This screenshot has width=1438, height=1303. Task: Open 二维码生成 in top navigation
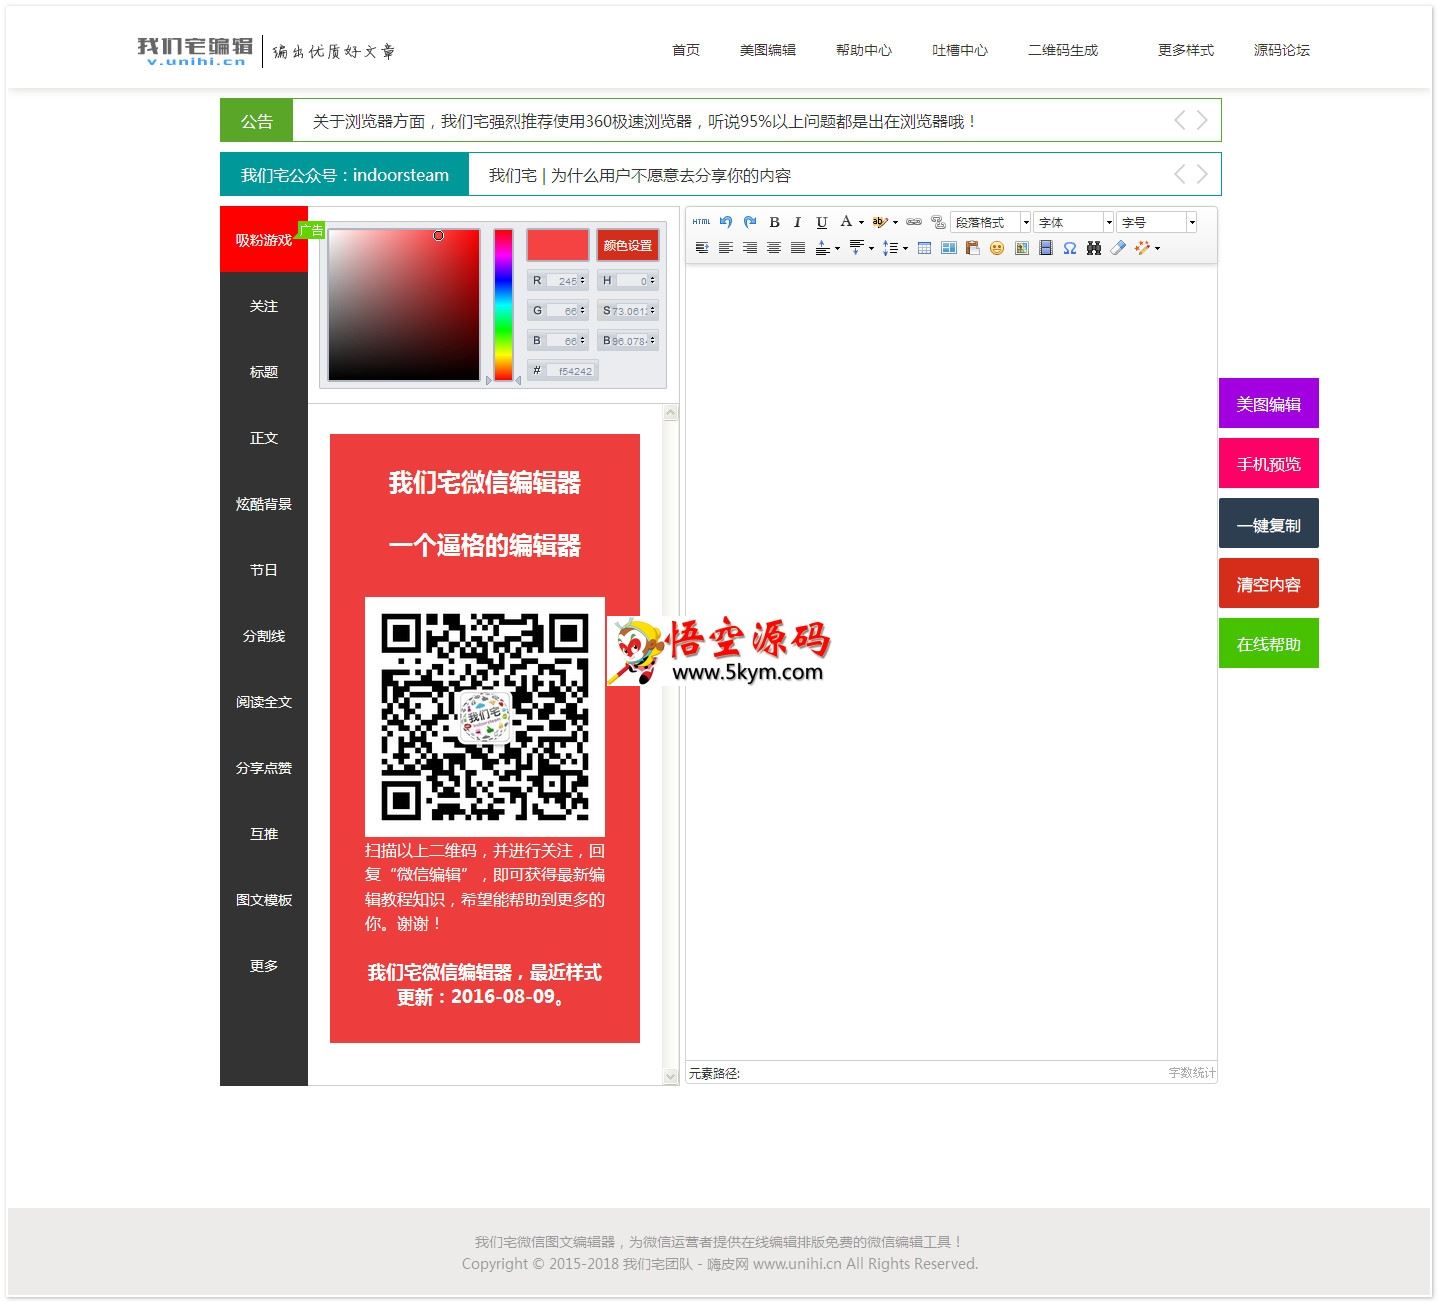1063,50
